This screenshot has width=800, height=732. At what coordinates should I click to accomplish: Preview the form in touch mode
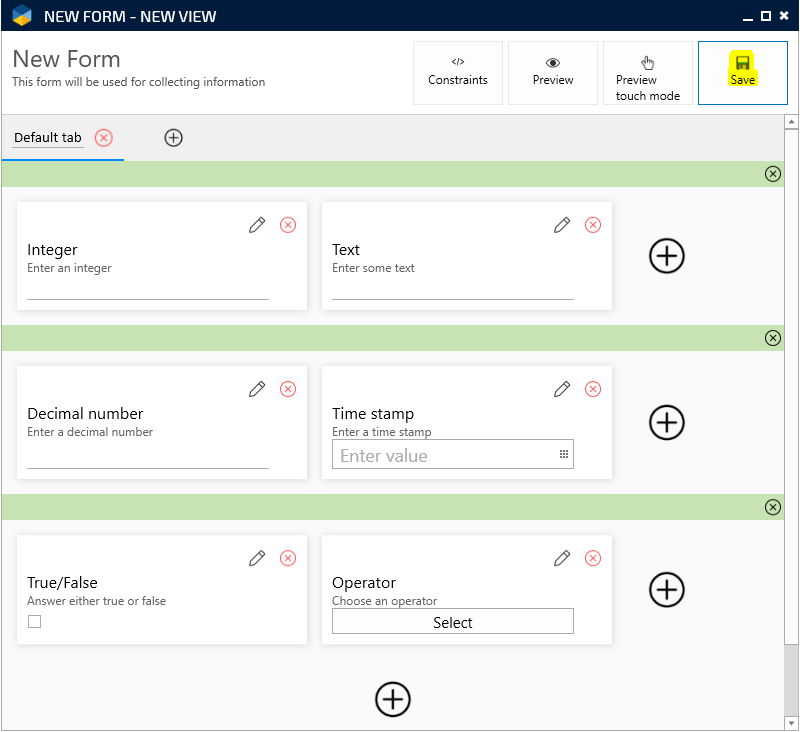point(647,72)
